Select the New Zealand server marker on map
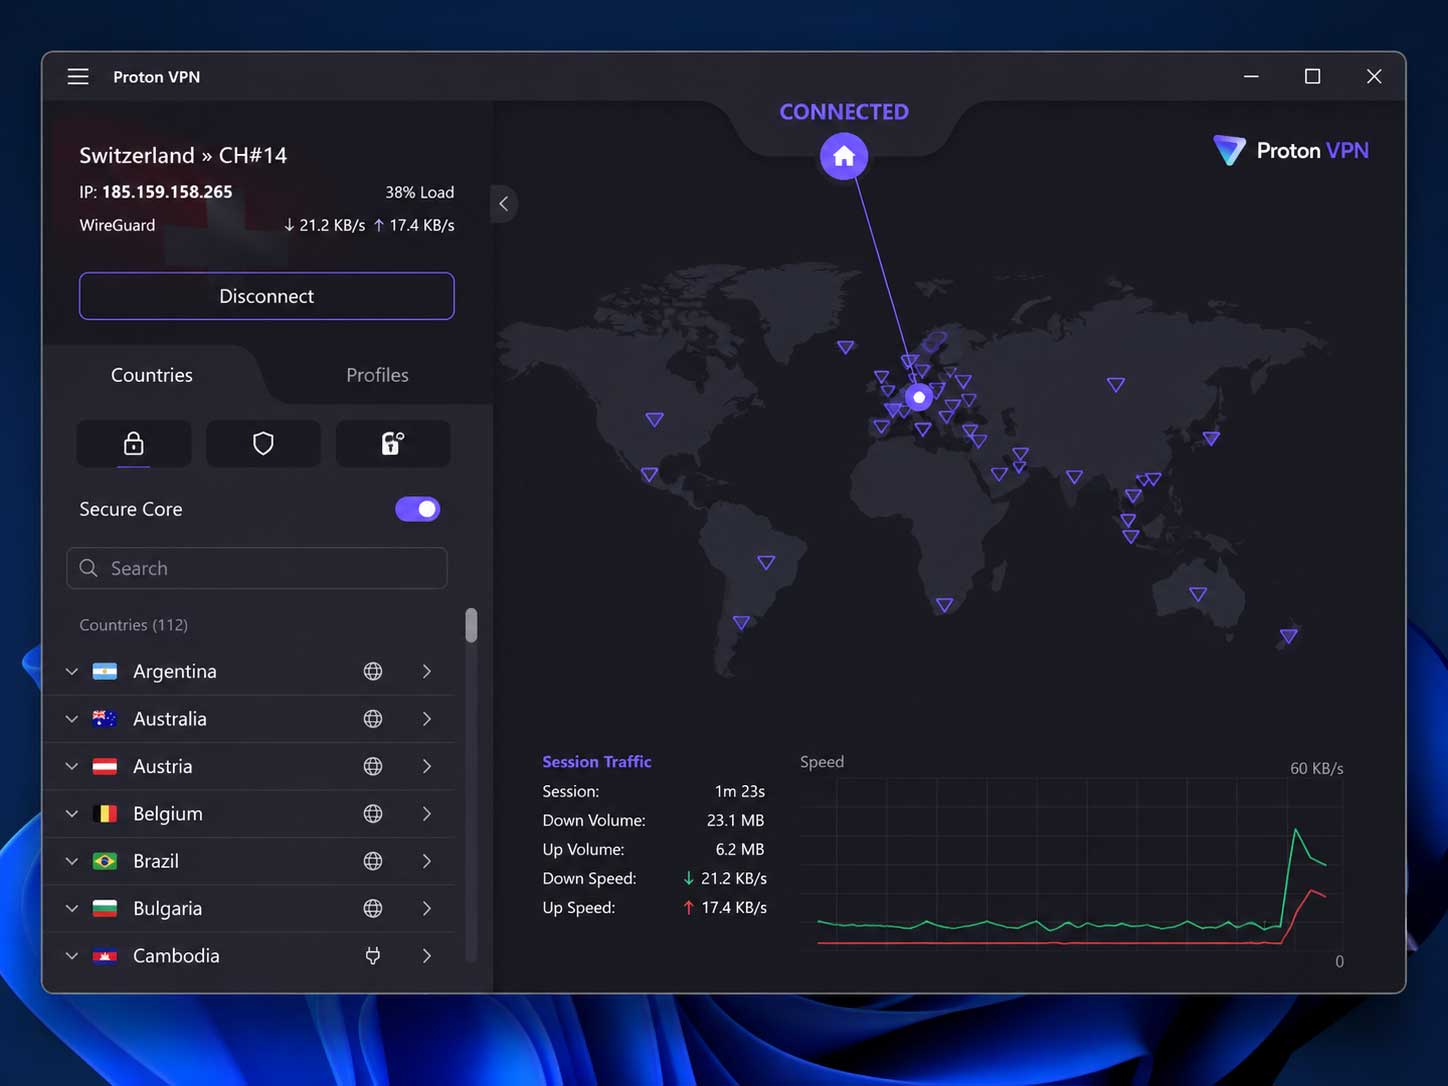Screen dimensions: 1448x1086 [x=1289, y=635]
